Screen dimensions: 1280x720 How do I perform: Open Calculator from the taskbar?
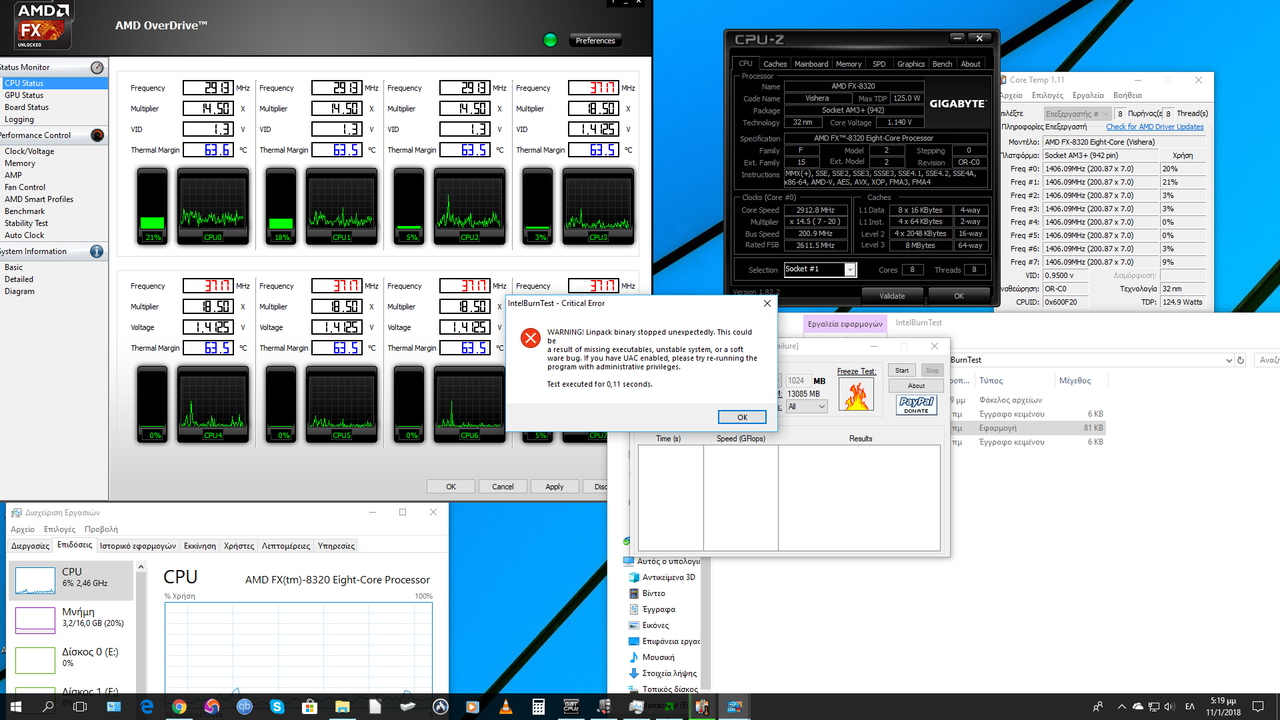point(538,706)
